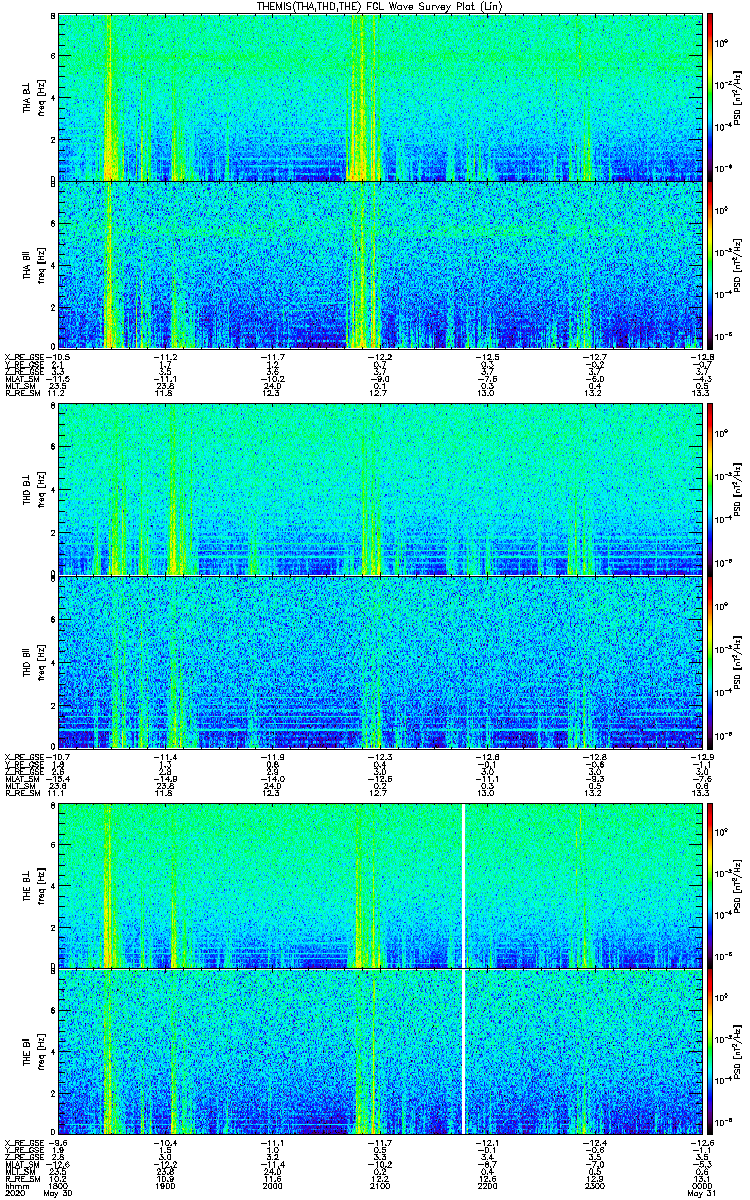Click THD X_RE_GSE value -11.9
This screenshot has height=1200, width=750.
272,756
